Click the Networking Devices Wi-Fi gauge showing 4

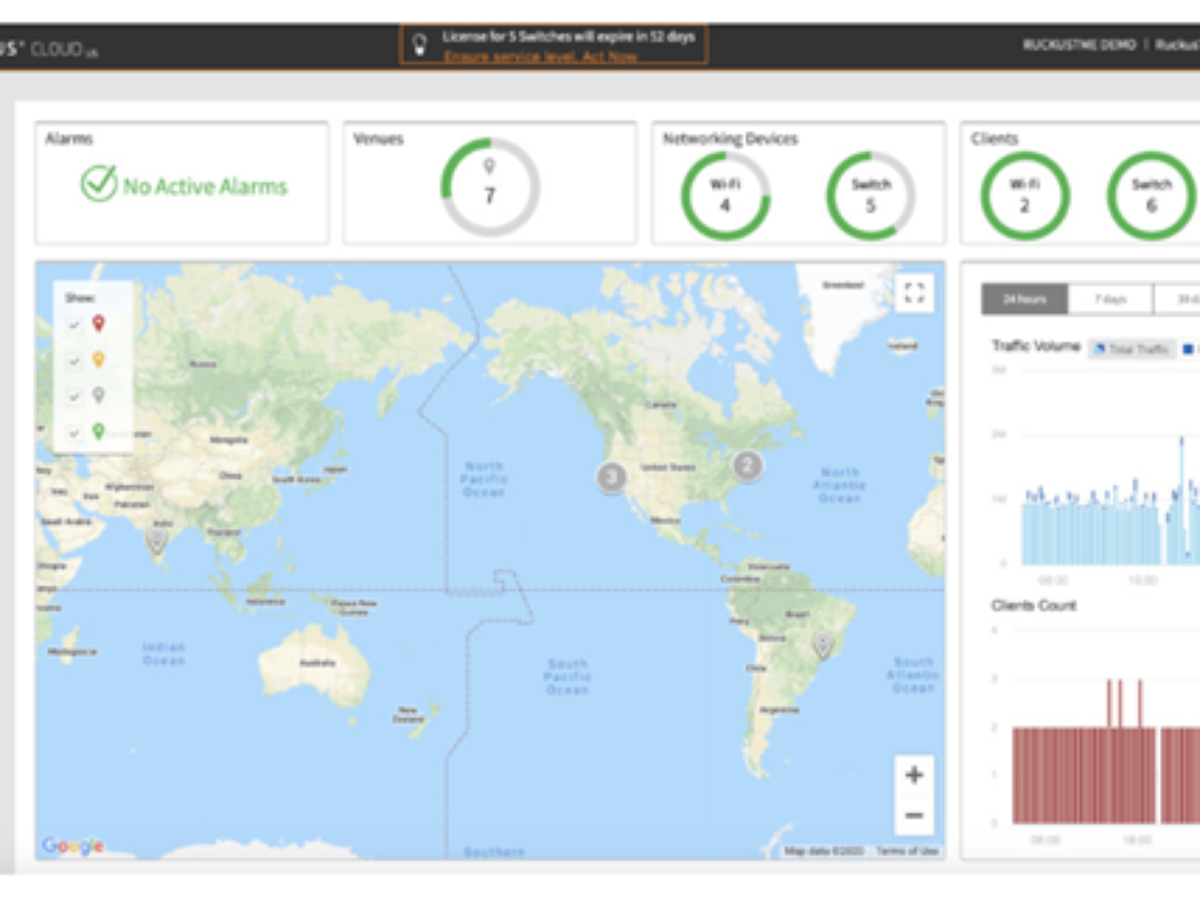click(x=725, y=195)
